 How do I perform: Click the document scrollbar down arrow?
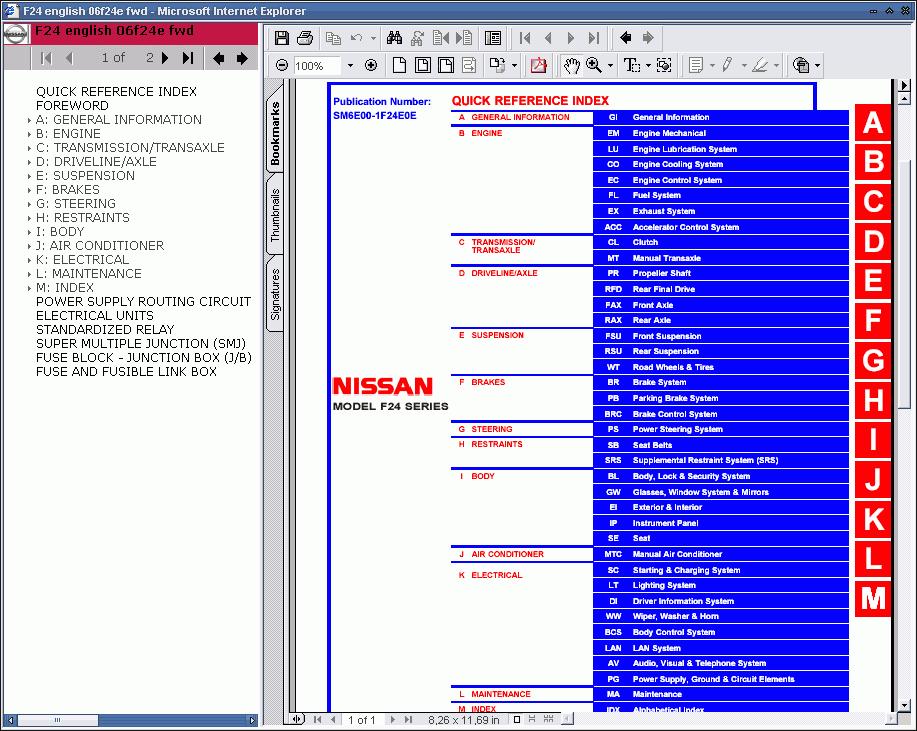pyautogui.click(x=904, y=705)
